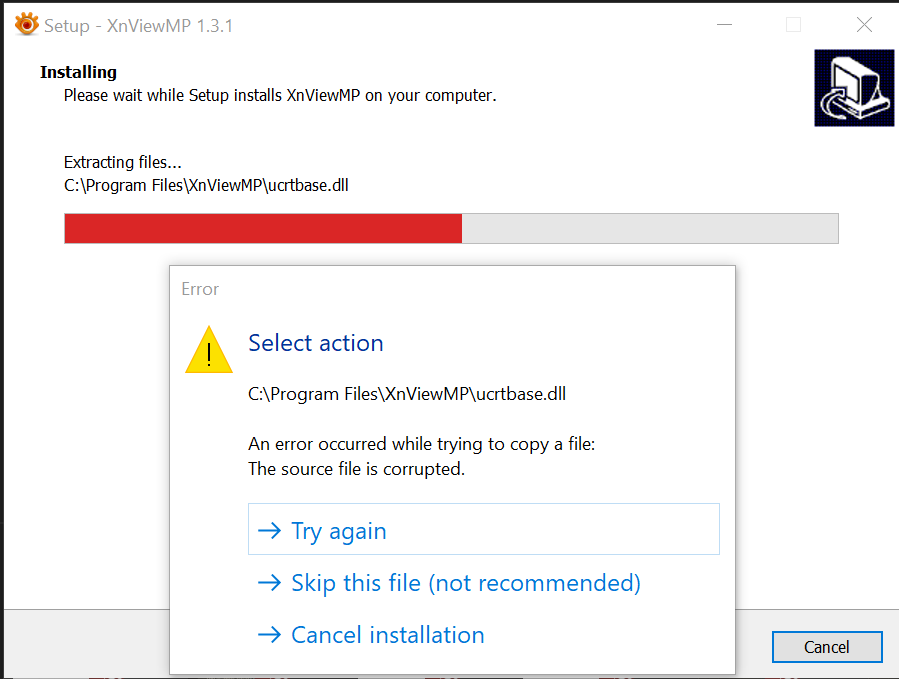Click the arrow icon beside Skip this file

pyautogui.click(x=269, y=583)
